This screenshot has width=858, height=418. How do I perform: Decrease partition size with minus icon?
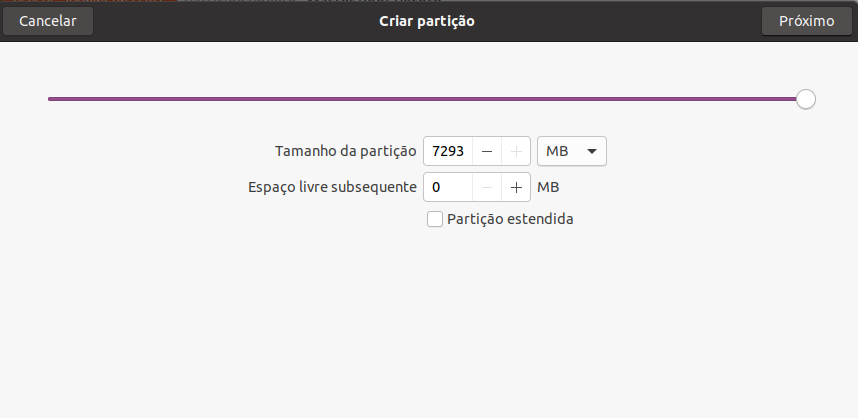click(x=487, y=151)
